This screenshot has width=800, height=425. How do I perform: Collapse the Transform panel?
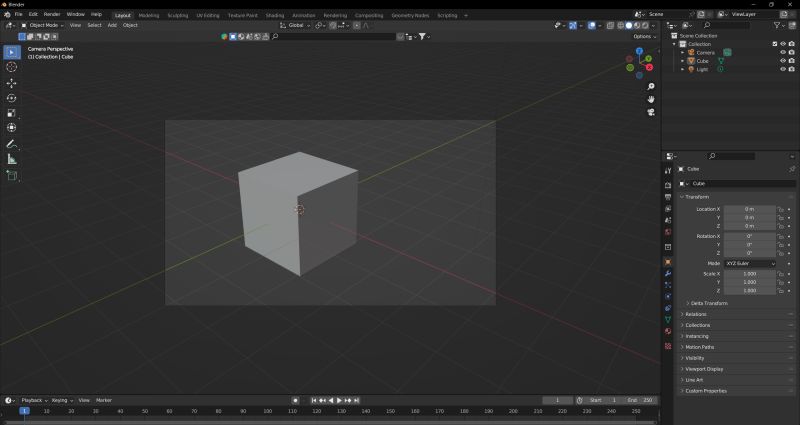697,197
